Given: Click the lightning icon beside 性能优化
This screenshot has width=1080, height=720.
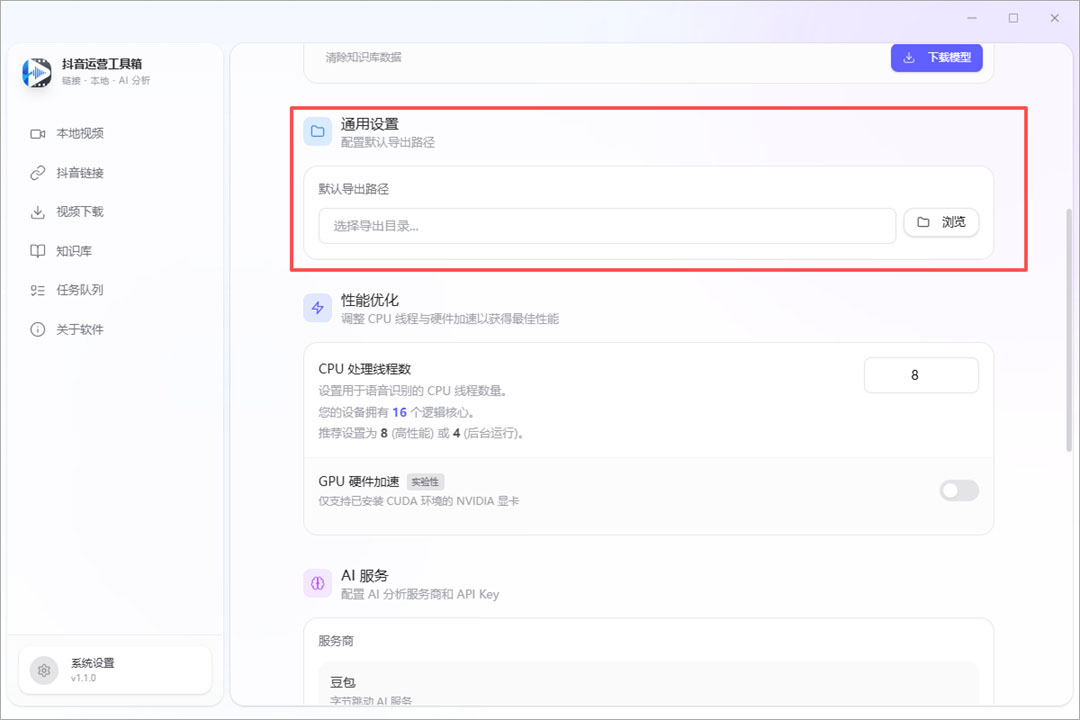Looking at the screenshot, I should pyautogui.click(x=317, y=308).
